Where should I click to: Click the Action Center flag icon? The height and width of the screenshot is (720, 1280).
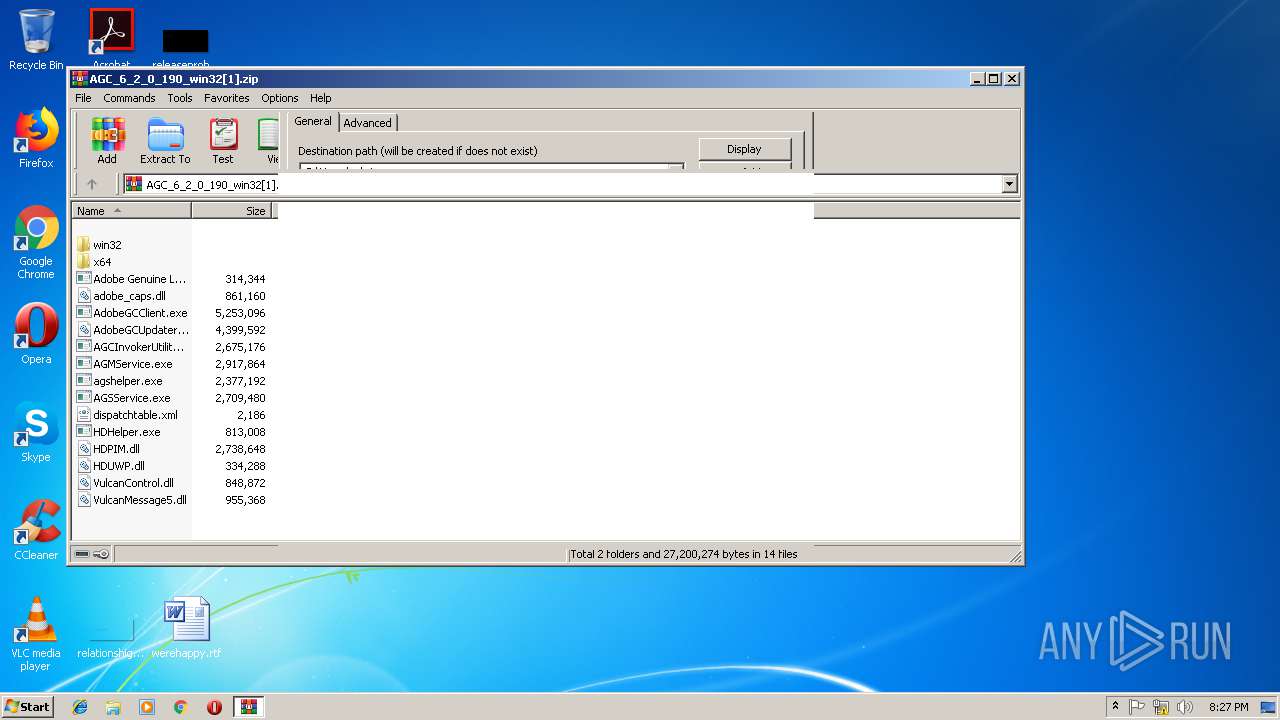coord(1137,707)
